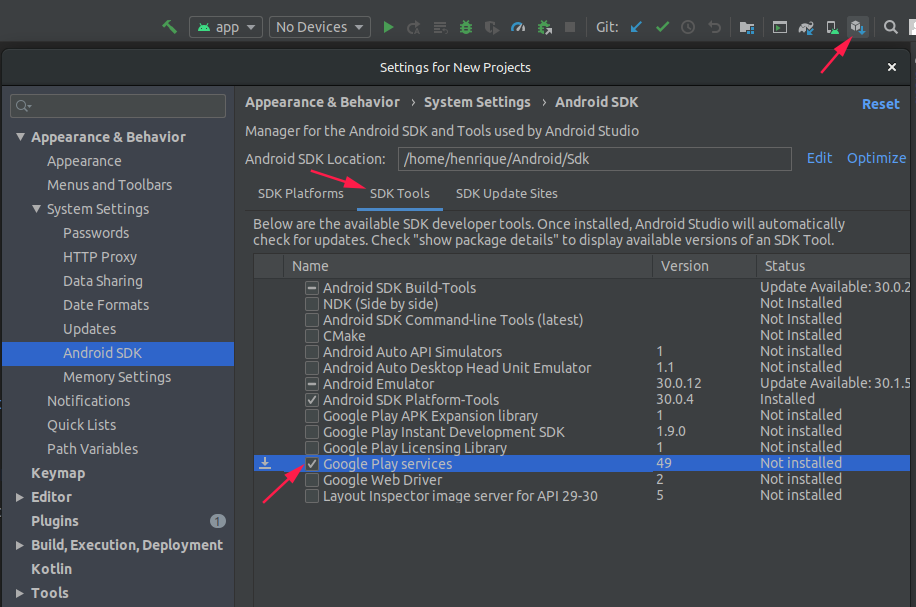Click the green Debug bug icon
Screen dimensions: 916x607
[x=466, y=27]
